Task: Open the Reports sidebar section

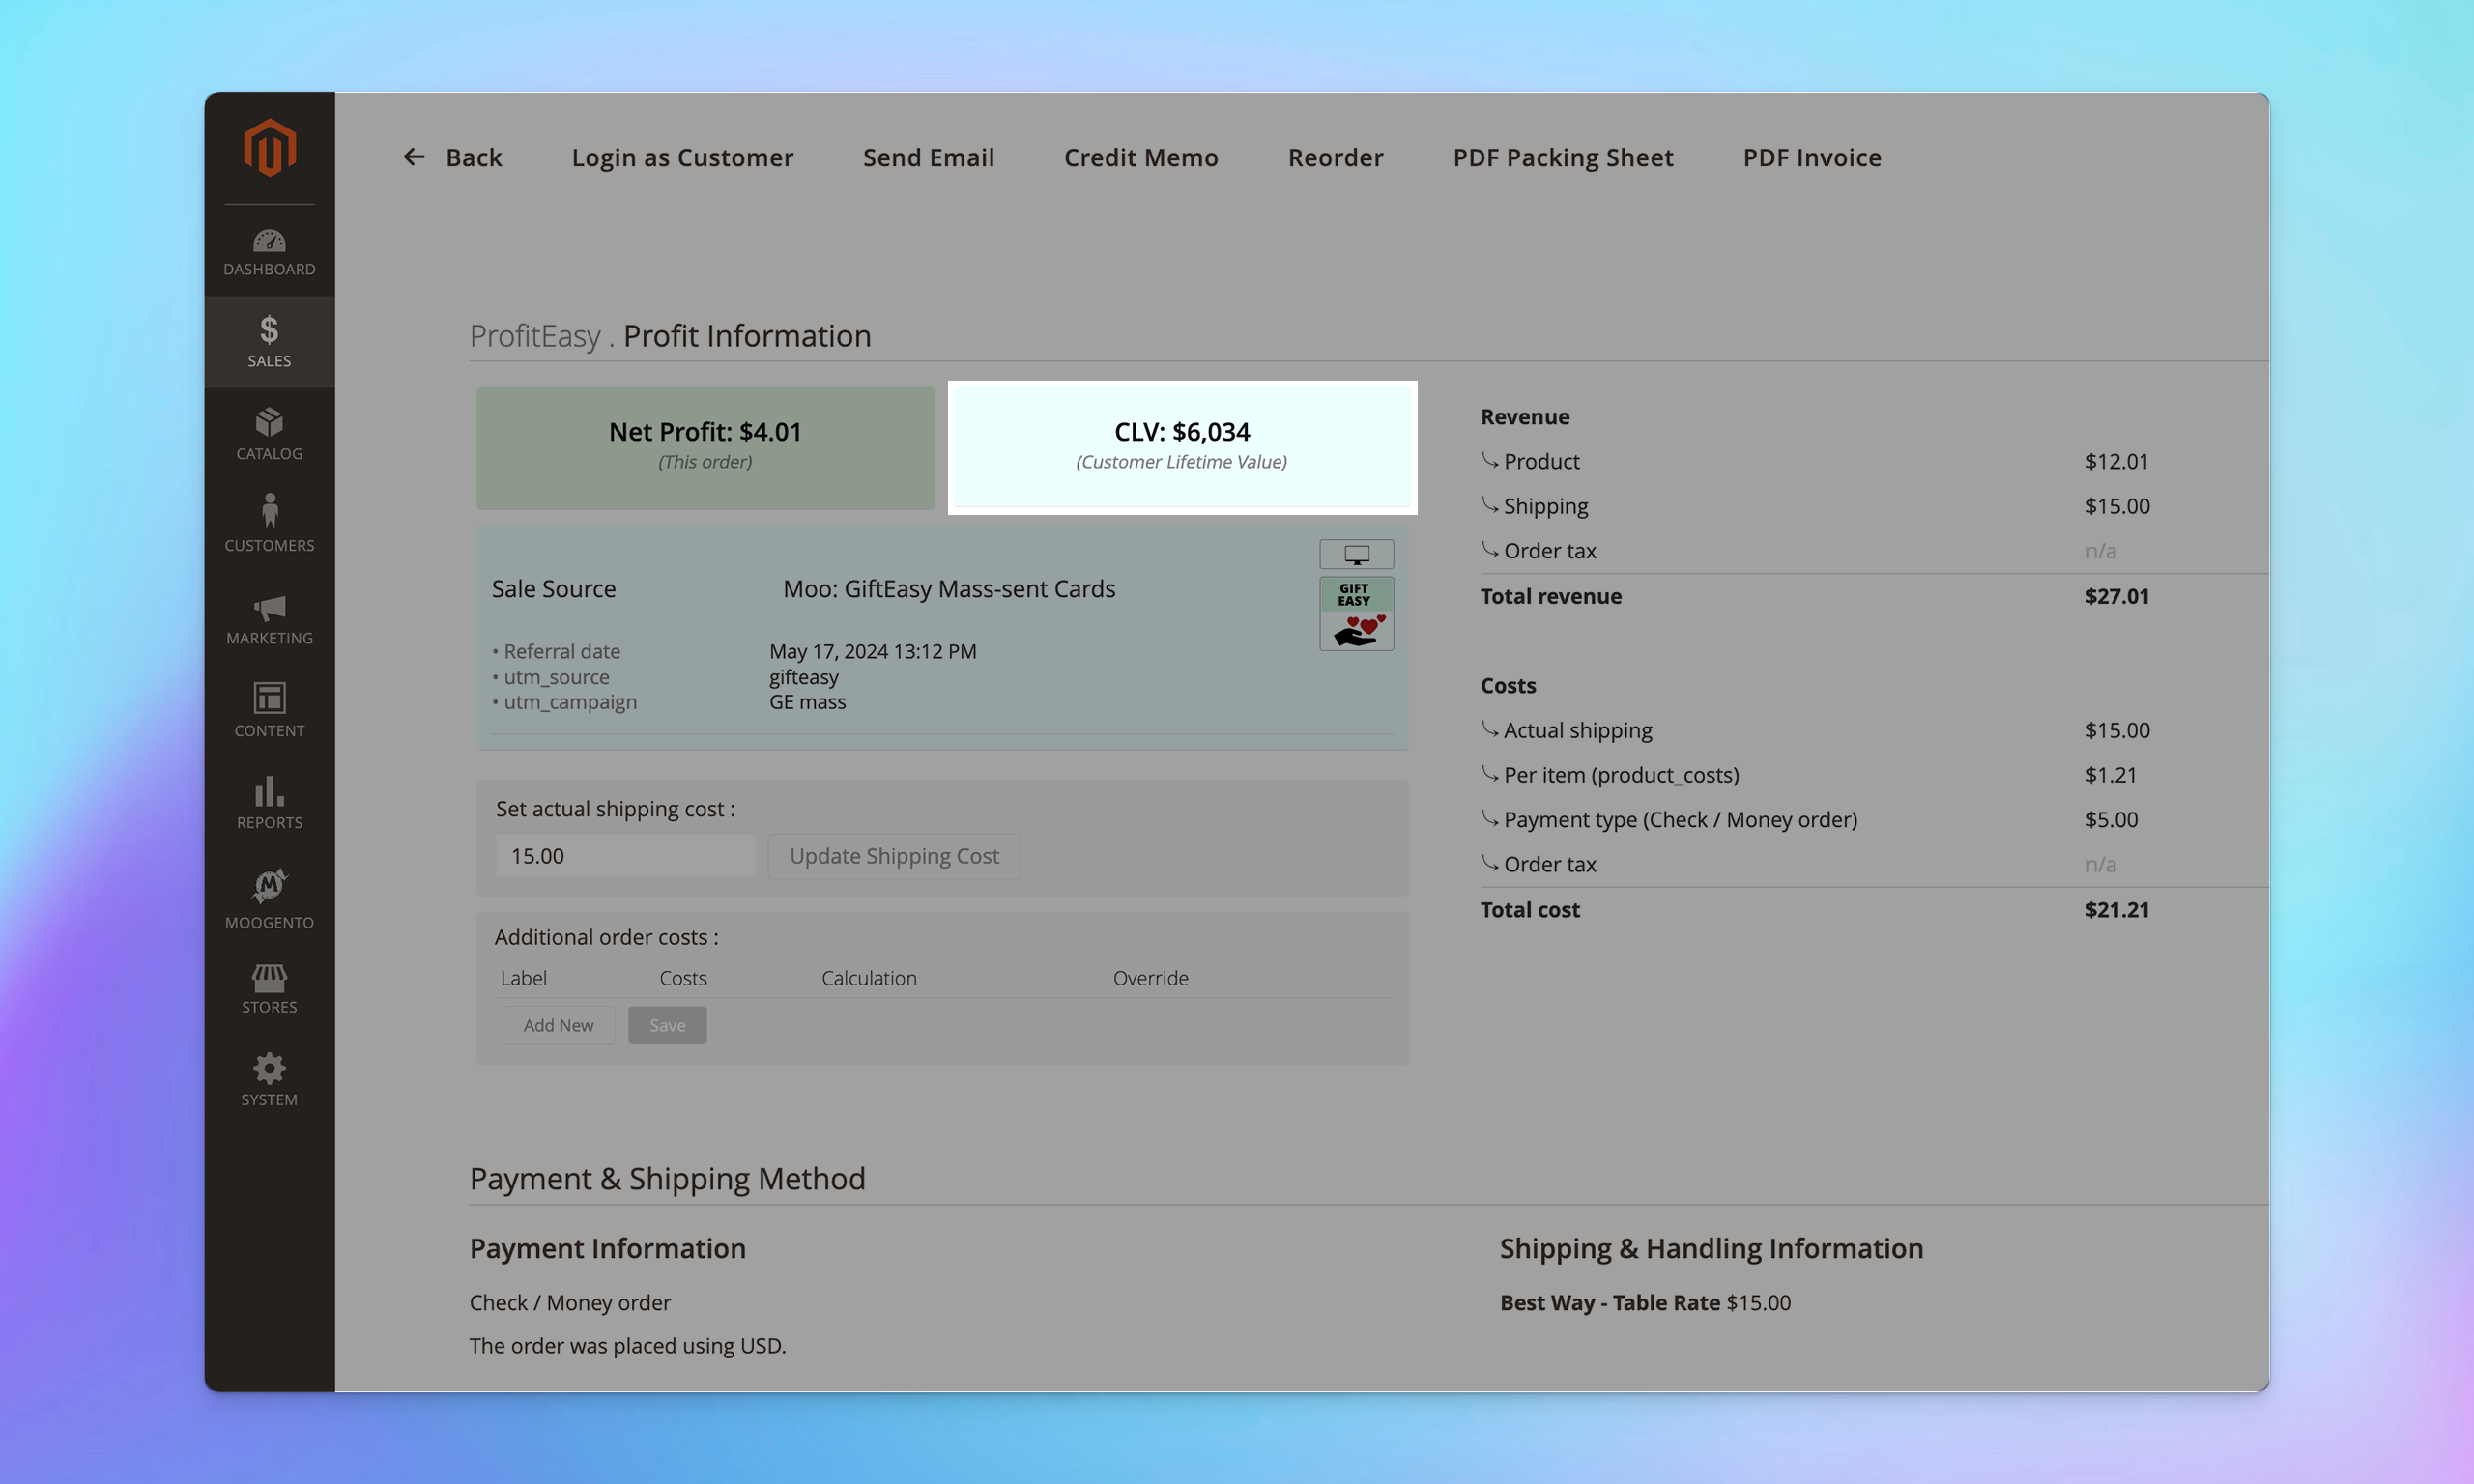Action: tap(269, 803)
